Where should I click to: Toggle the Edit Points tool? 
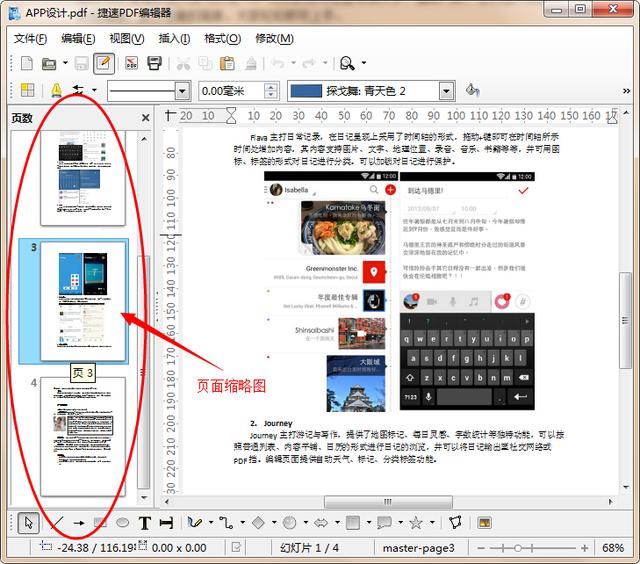pos(456,522)
